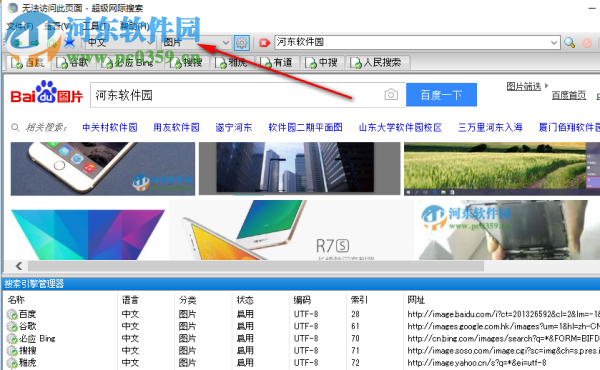Switch to the 谷歌 tab
Viewport: 600px width, 370px height.
73,63
